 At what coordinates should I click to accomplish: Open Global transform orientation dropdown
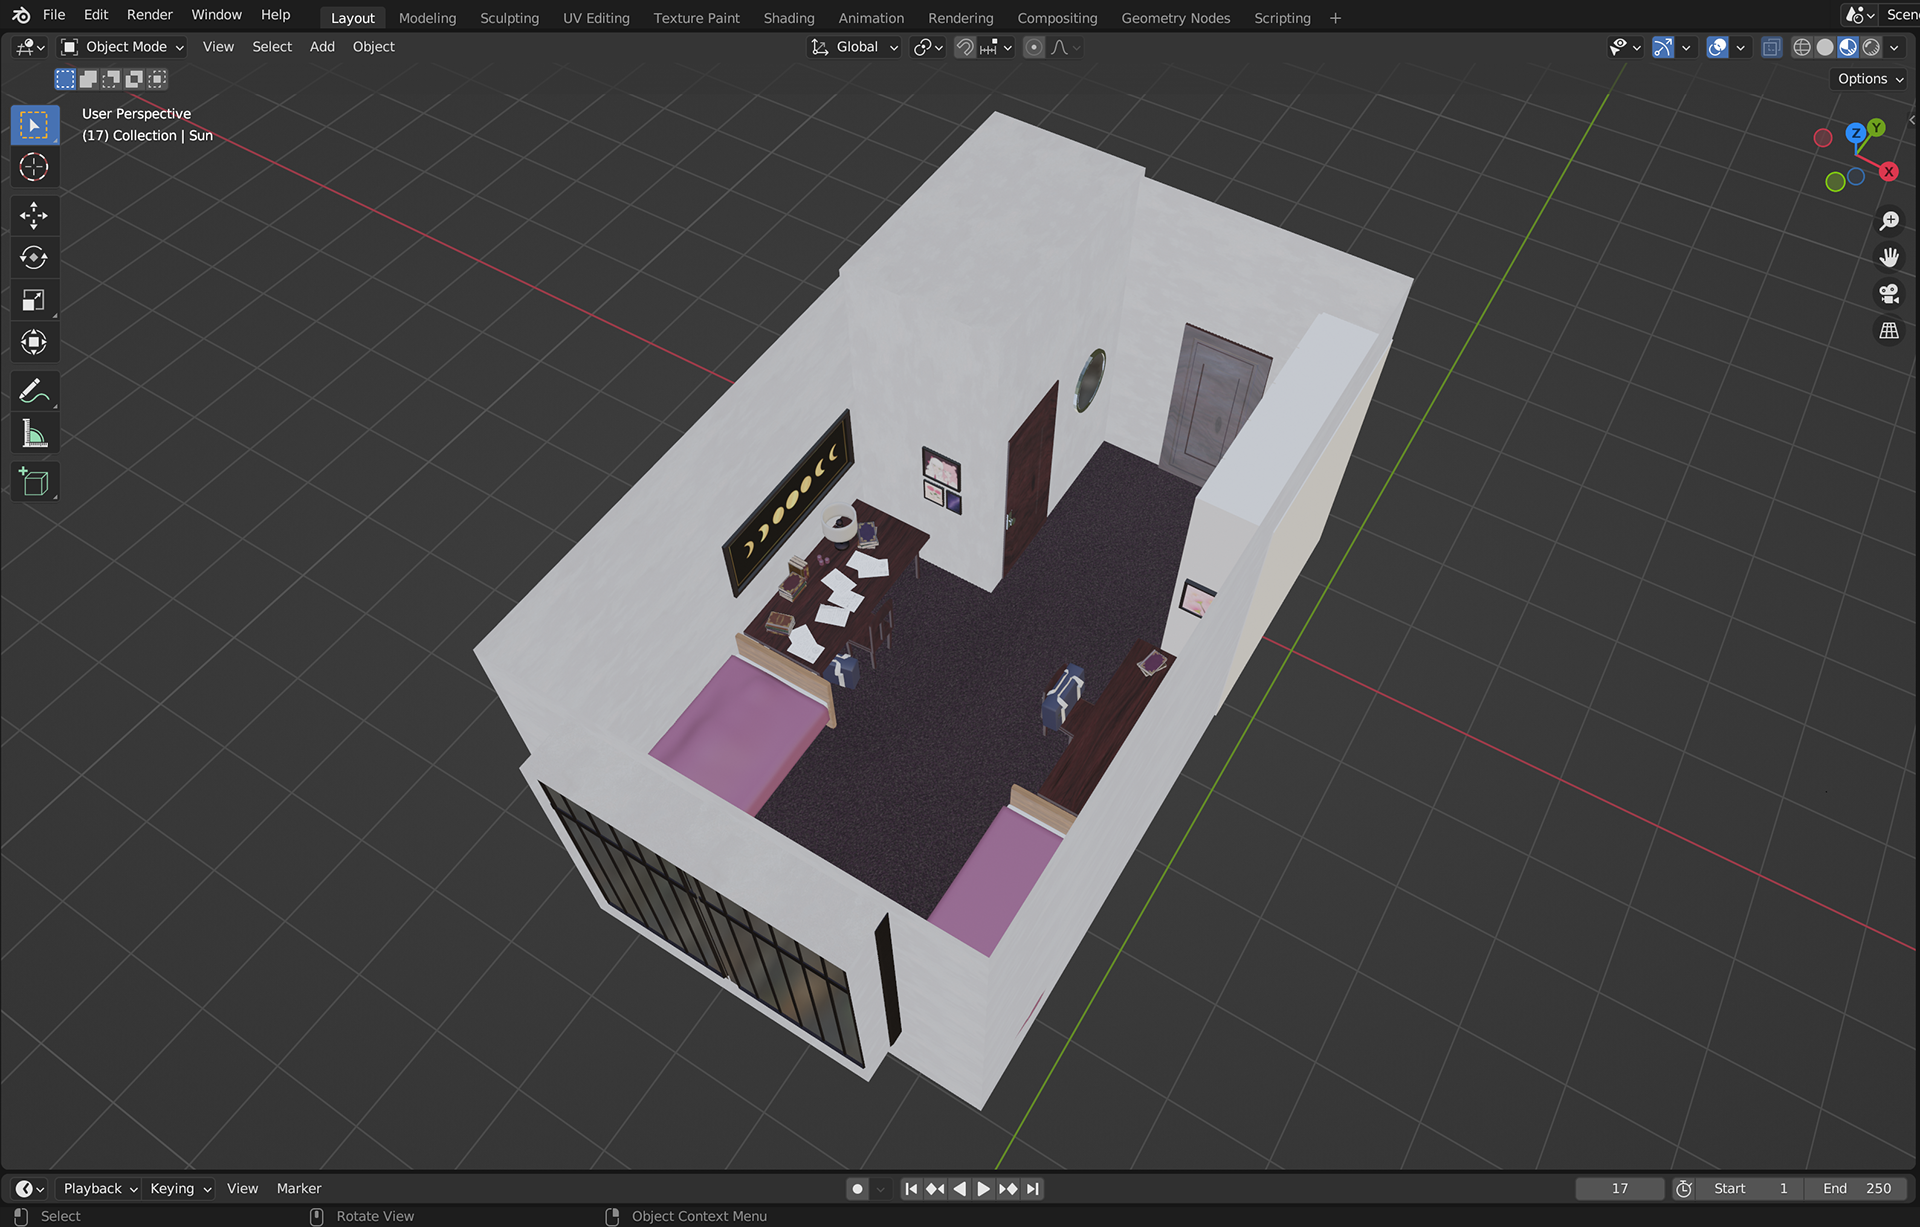pos(855,47)
